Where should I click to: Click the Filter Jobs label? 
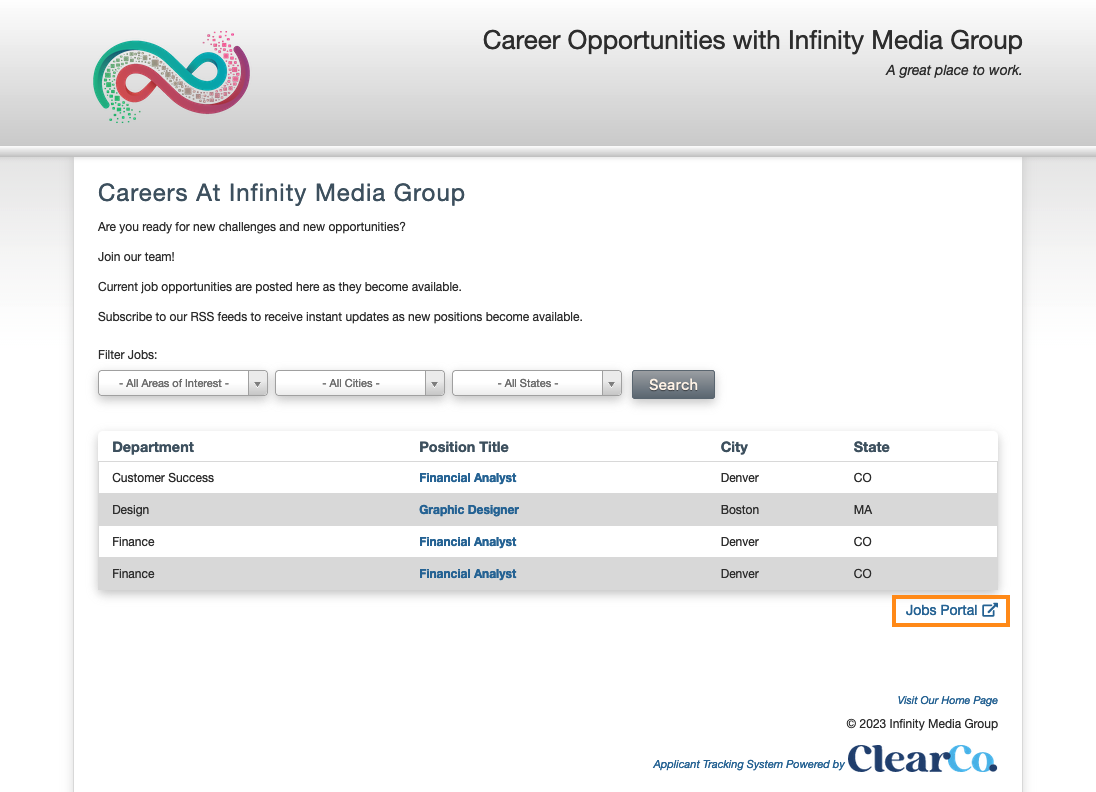tap(127, 354)
